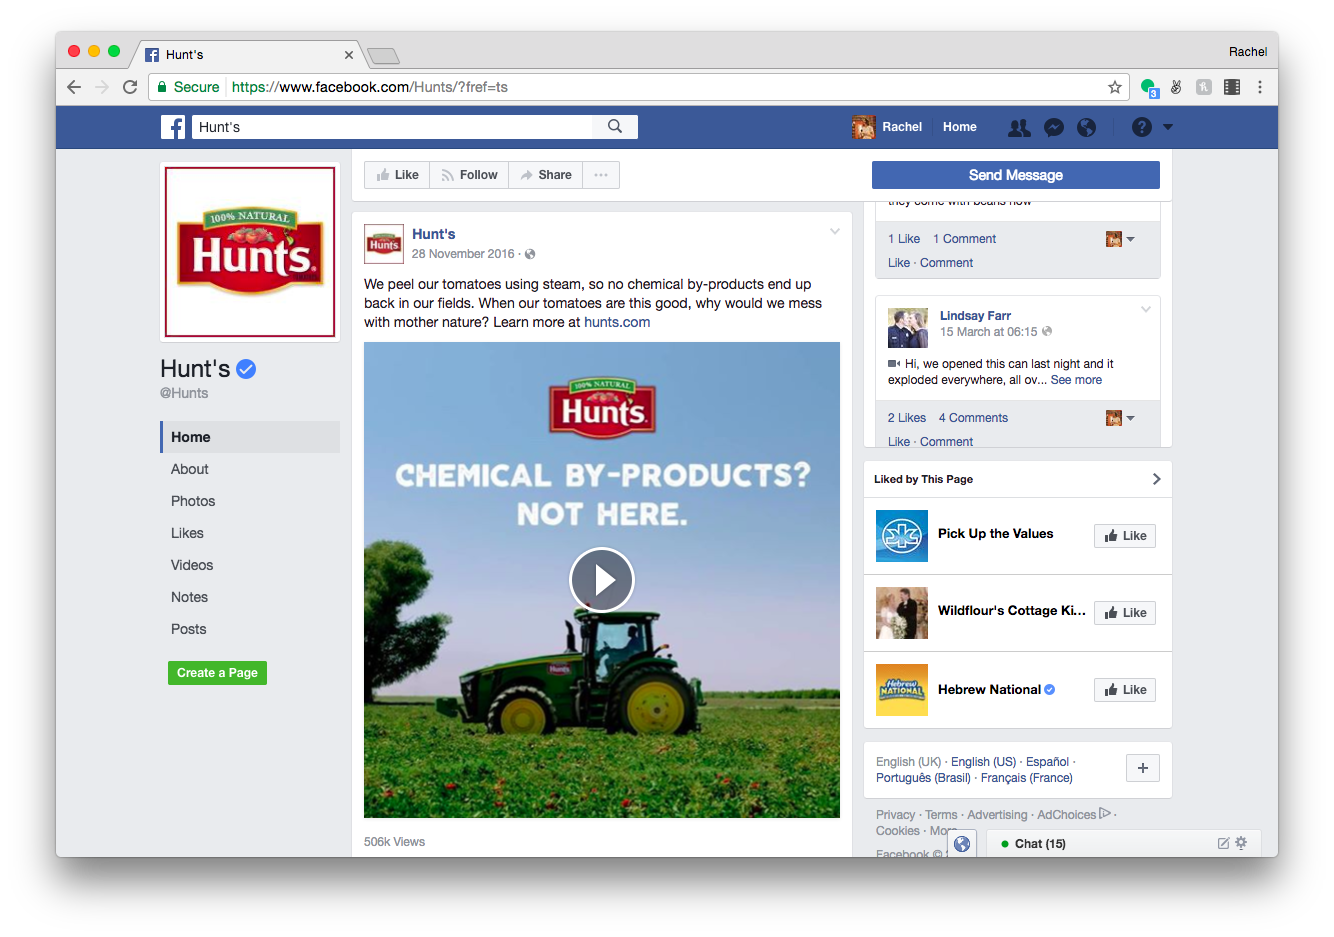
Task: Click the 2 Likes link
Action: (907, 418)
